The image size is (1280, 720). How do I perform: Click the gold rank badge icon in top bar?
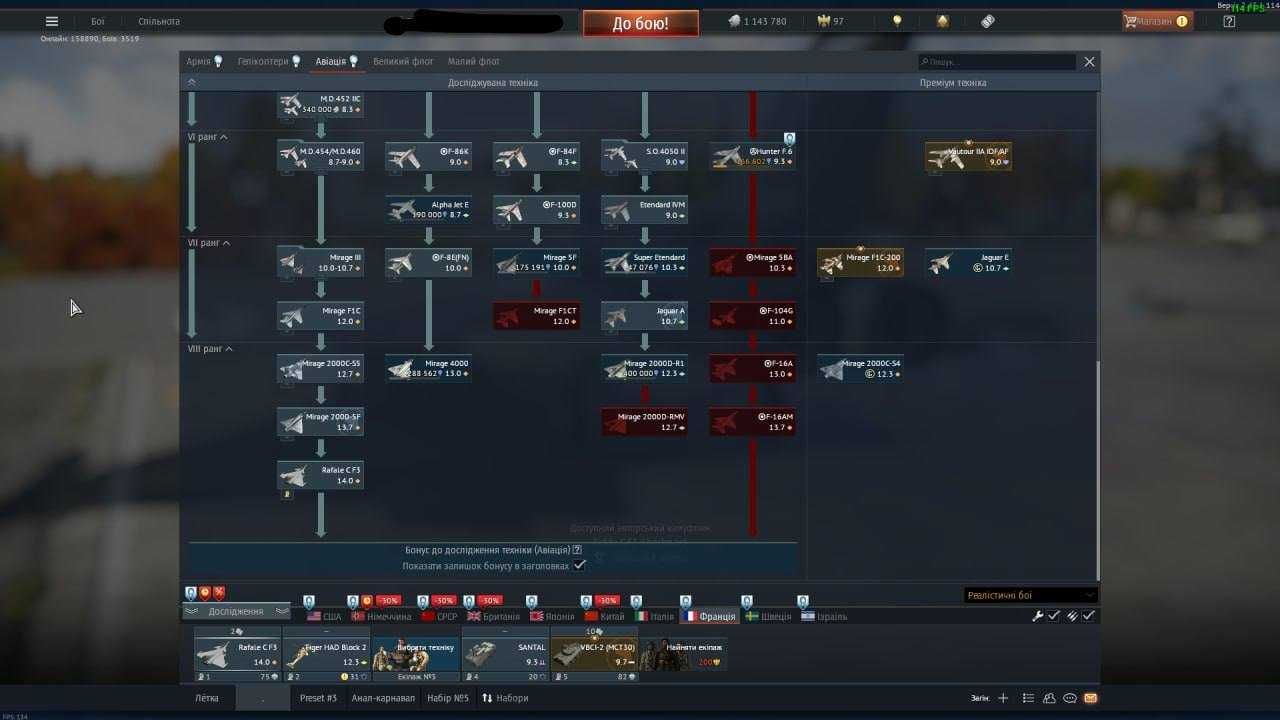click(x=943, y=21)
